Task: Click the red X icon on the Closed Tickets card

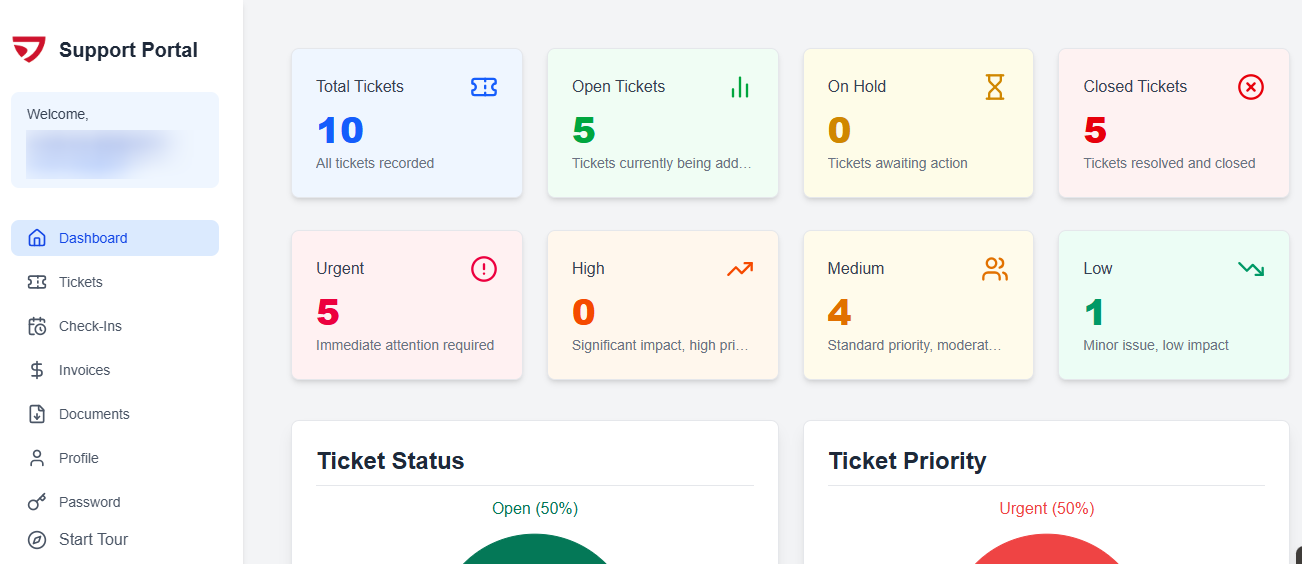Action: [x=1251, y=87]
